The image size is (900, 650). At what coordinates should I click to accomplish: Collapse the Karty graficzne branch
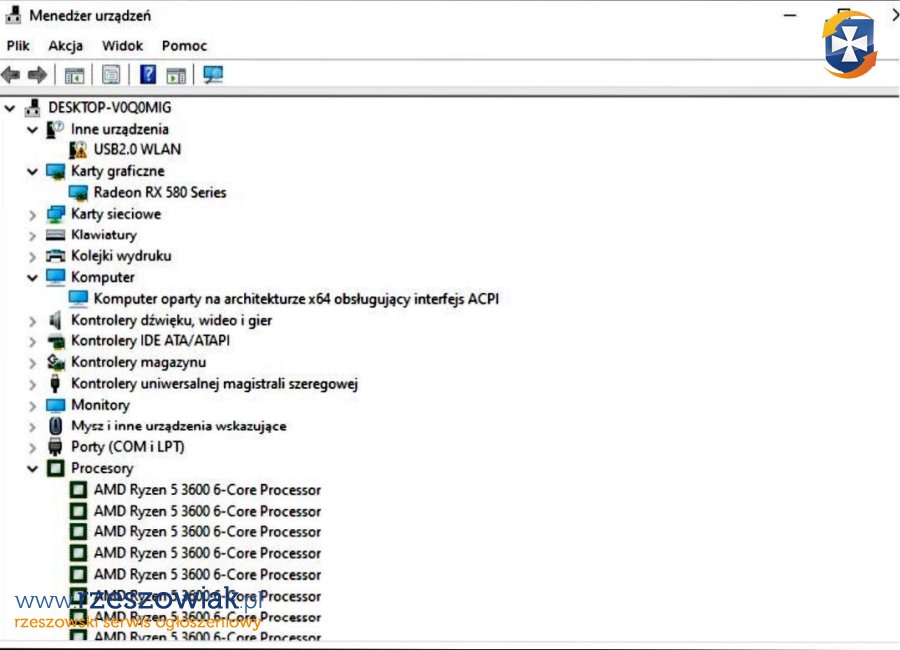33,172
